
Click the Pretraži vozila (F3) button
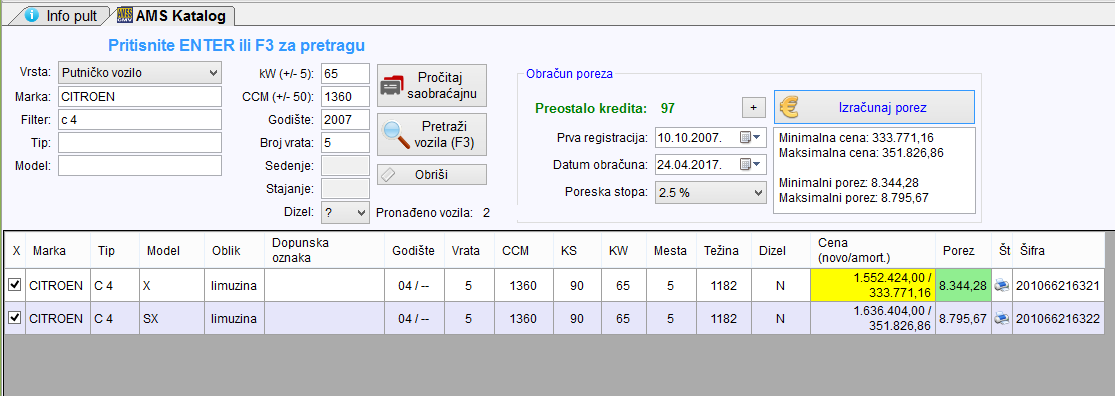point(432,135)
